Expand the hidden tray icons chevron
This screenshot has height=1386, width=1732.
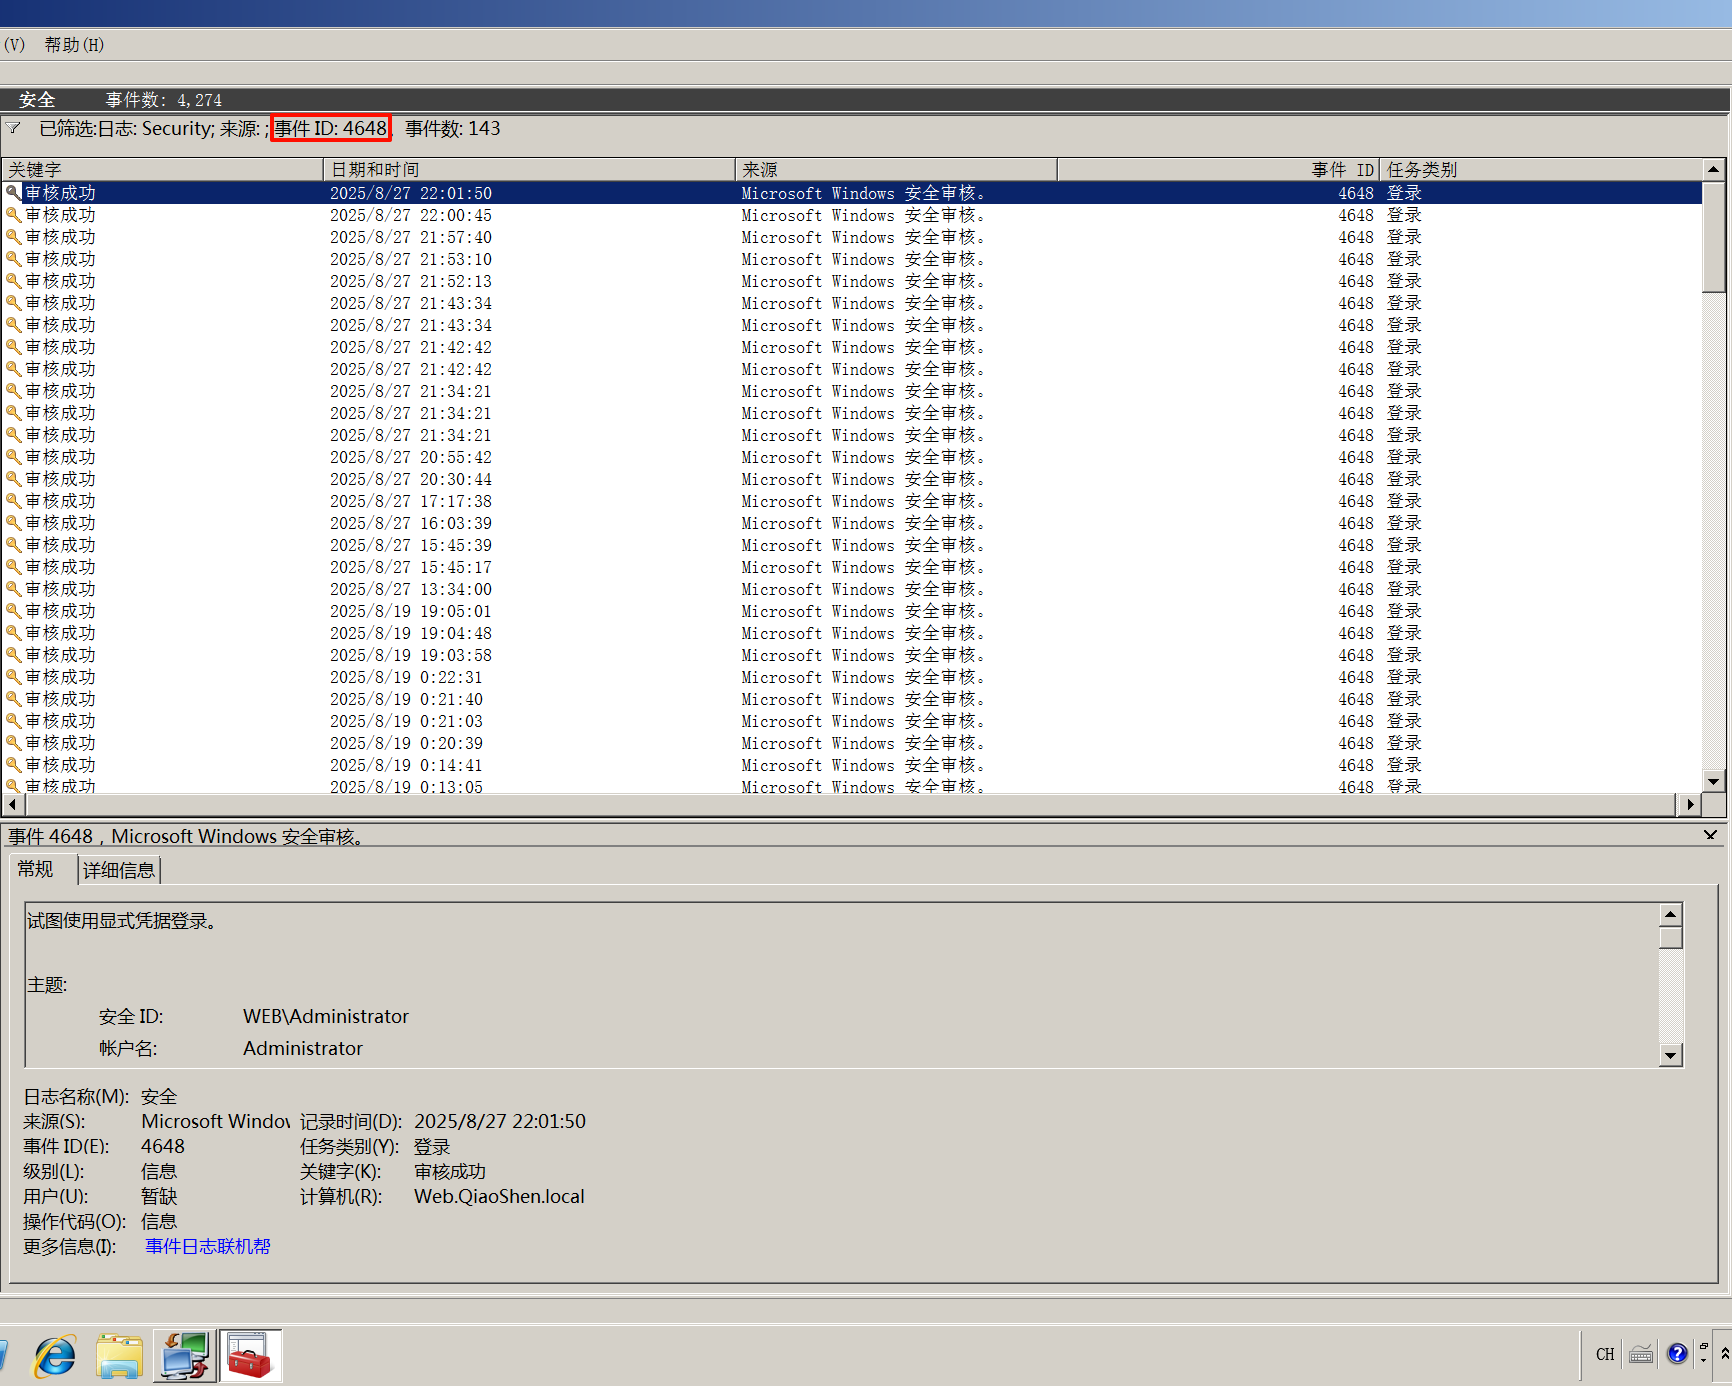(1724, 1354)
